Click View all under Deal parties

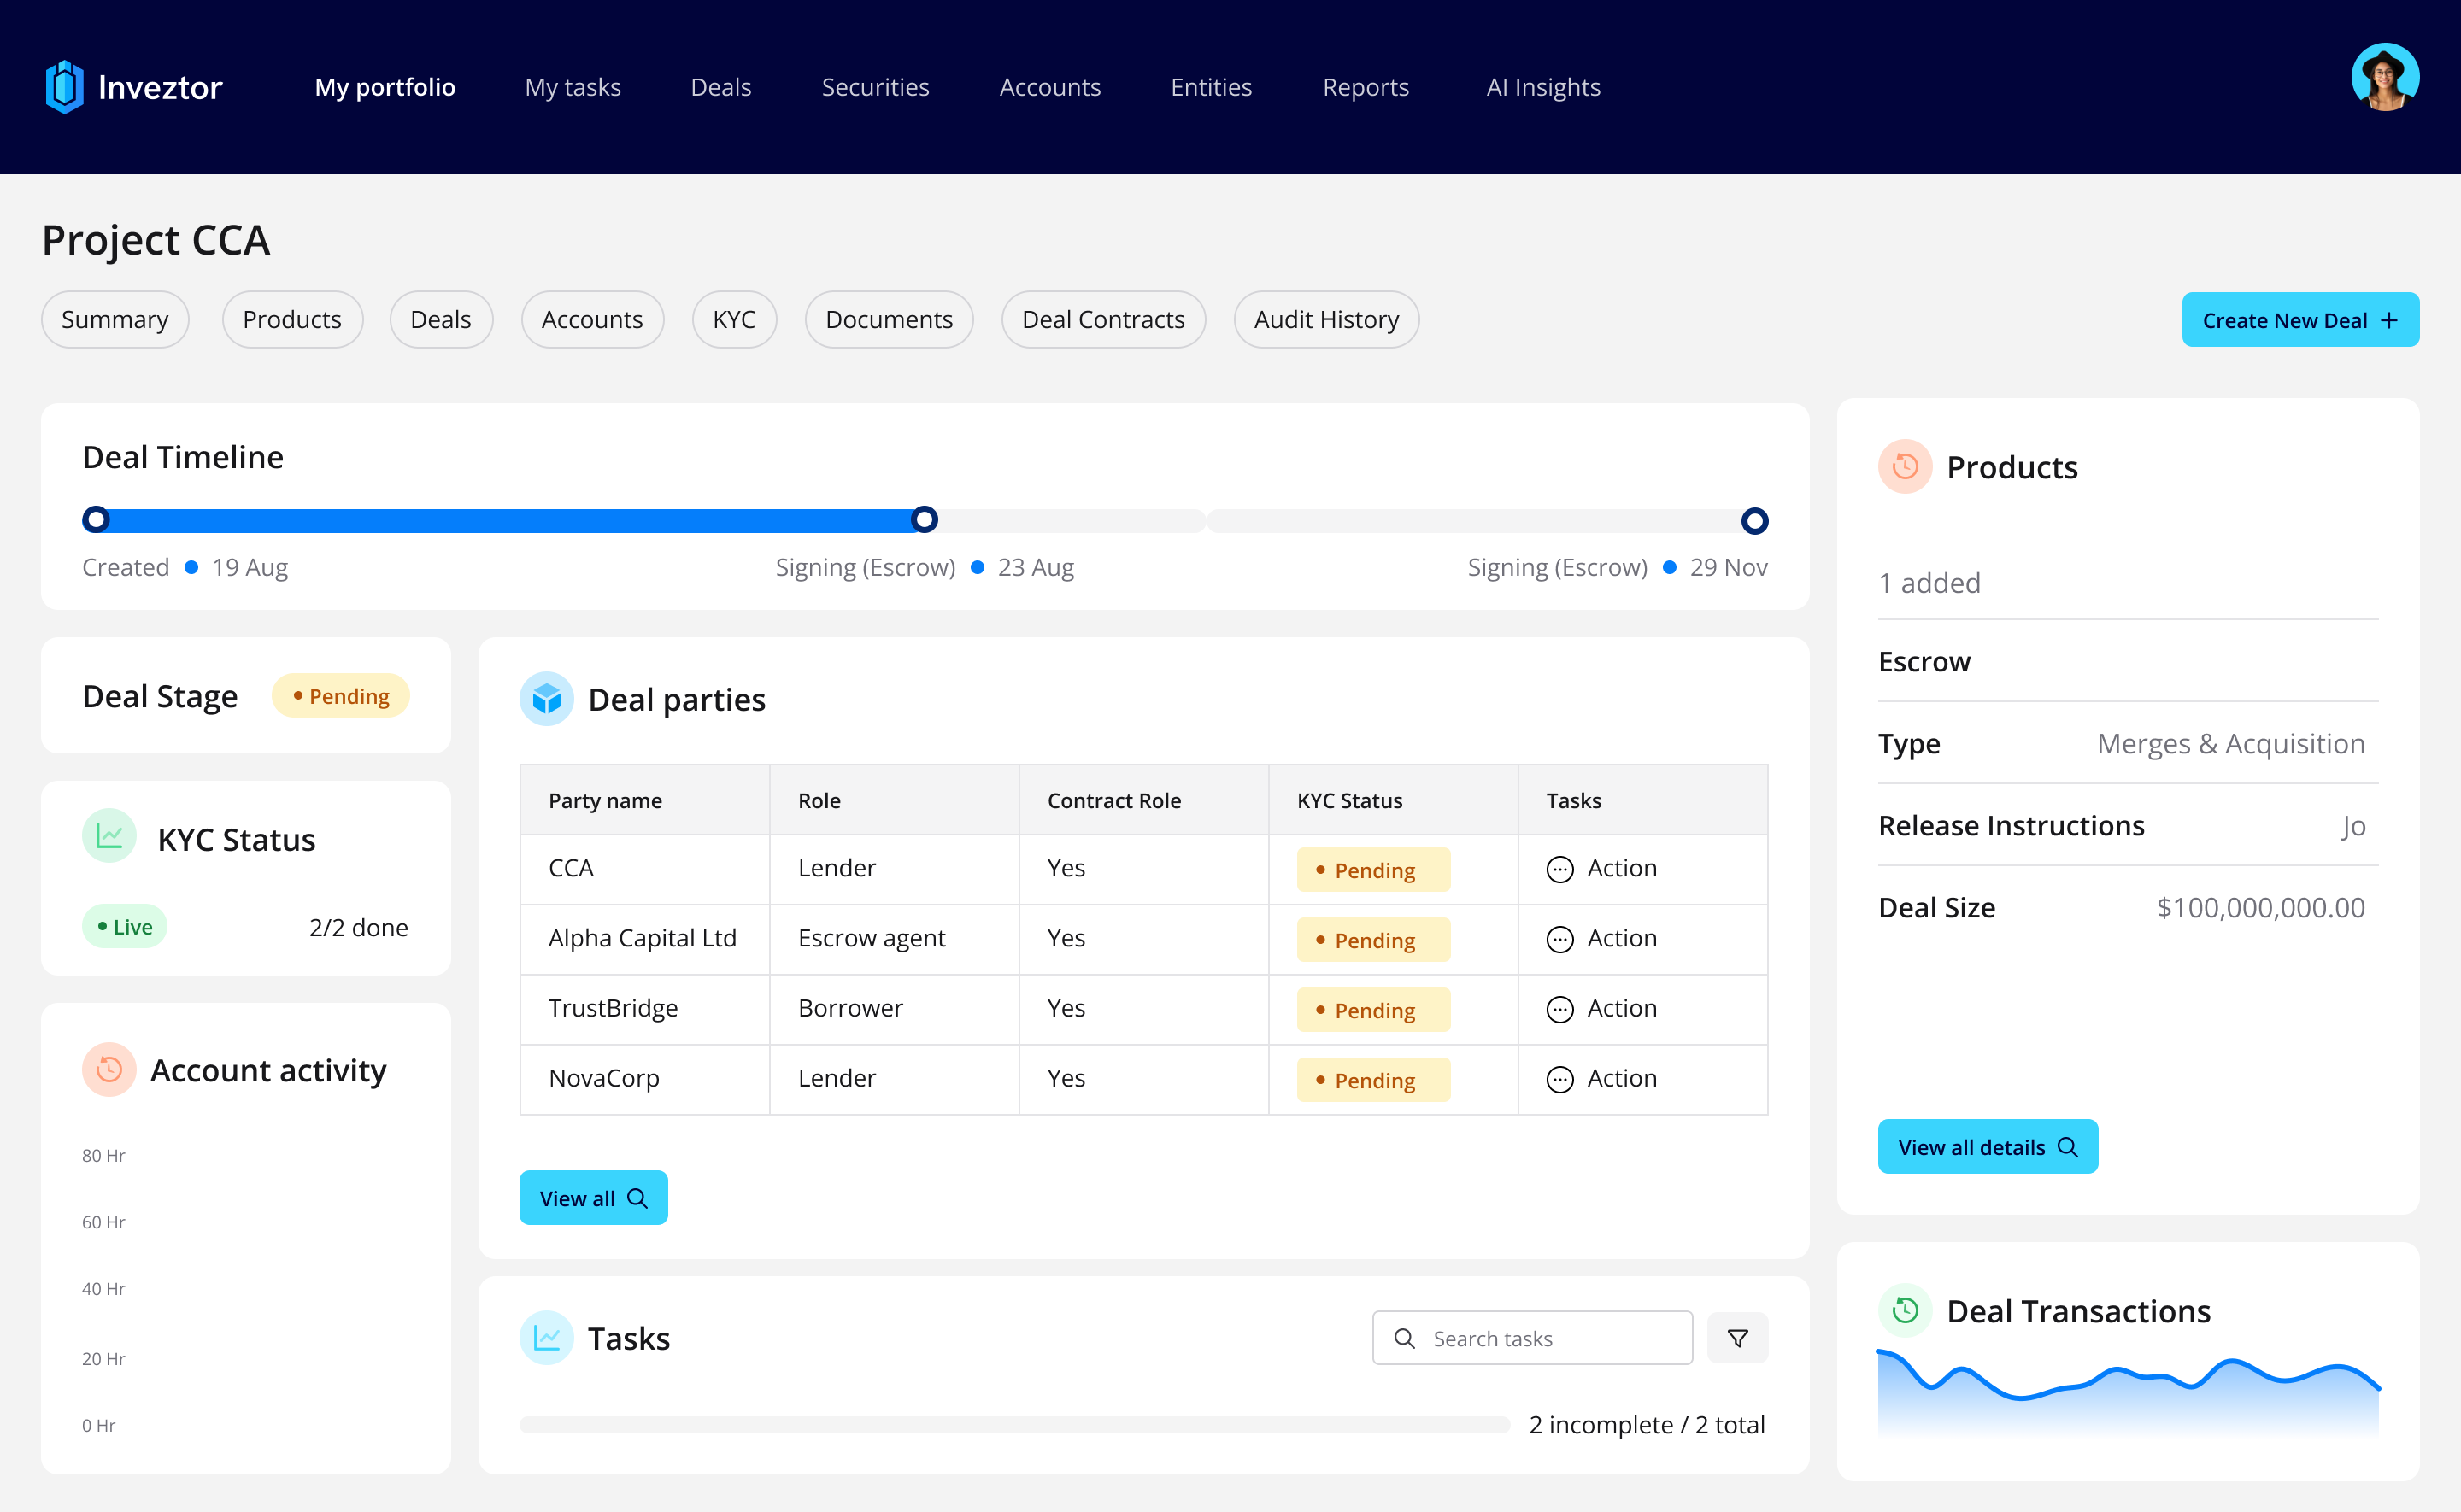[x=593, y=1198]
